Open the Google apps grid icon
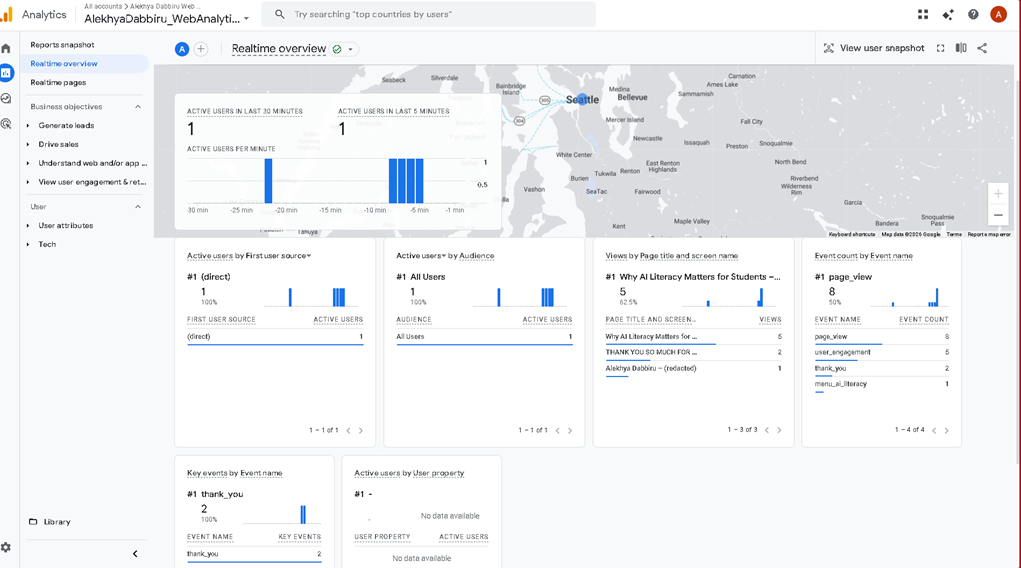The image size is (1021, 568). tap(922, 14)
